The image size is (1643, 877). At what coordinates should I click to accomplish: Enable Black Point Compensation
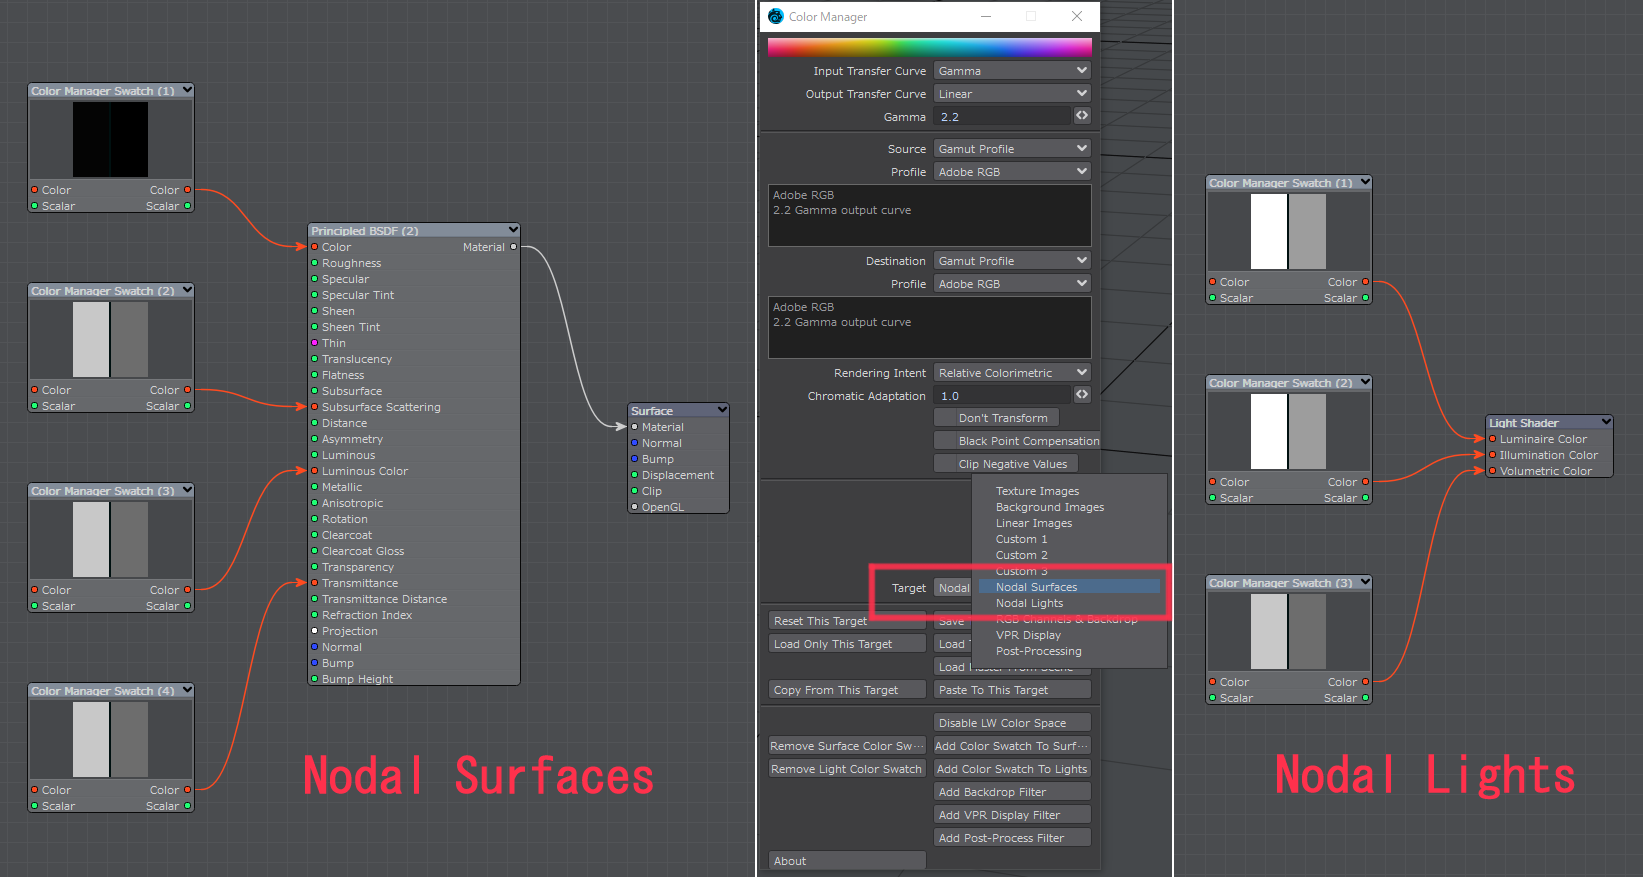1016,441
